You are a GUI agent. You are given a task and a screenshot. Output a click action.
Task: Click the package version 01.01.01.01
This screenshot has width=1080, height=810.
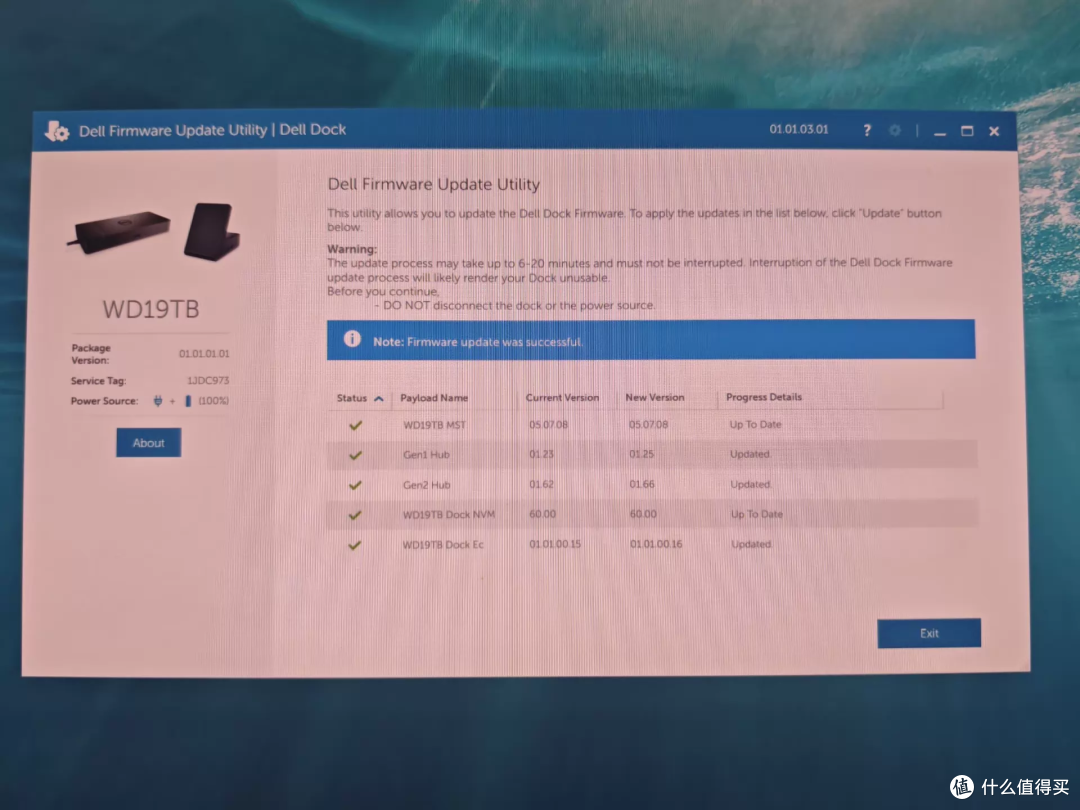pos(204,353)
